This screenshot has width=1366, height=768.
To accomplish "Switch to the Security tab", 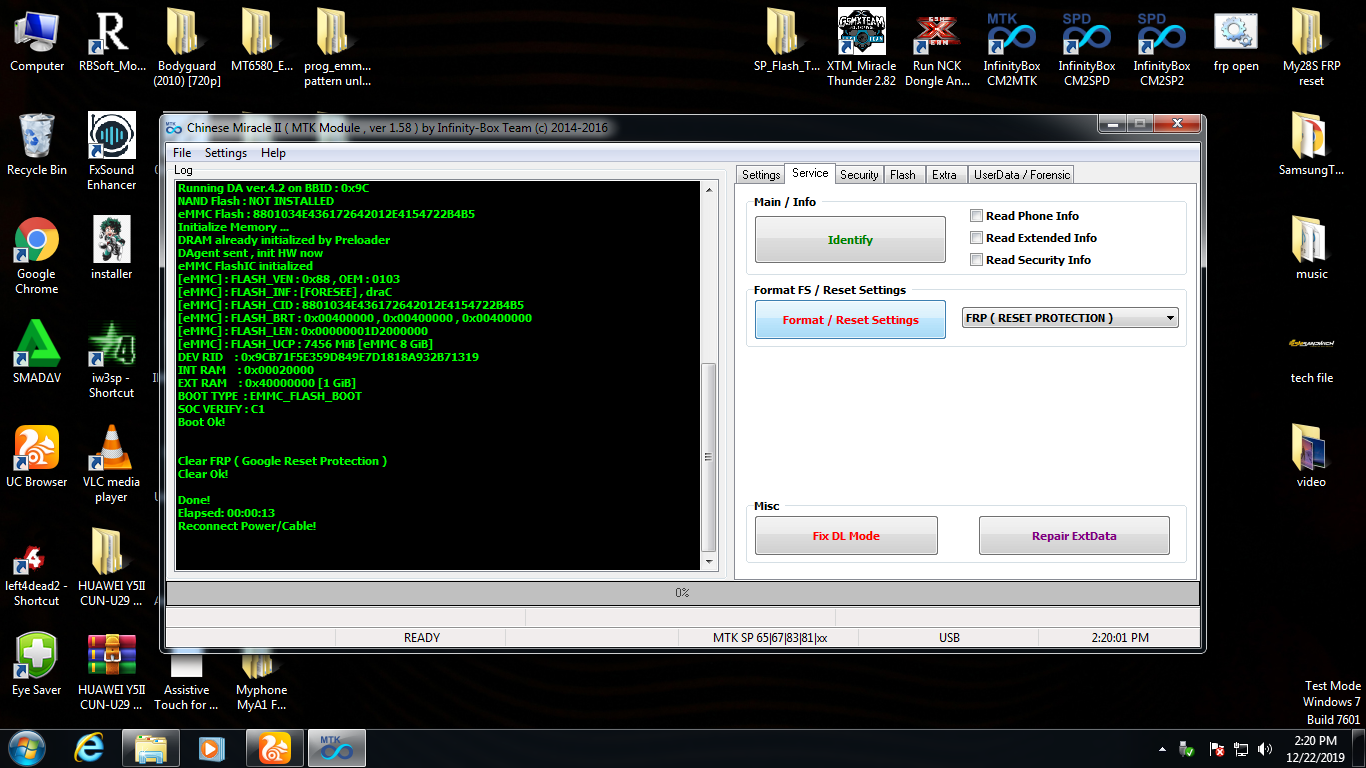I will (859, 175).
